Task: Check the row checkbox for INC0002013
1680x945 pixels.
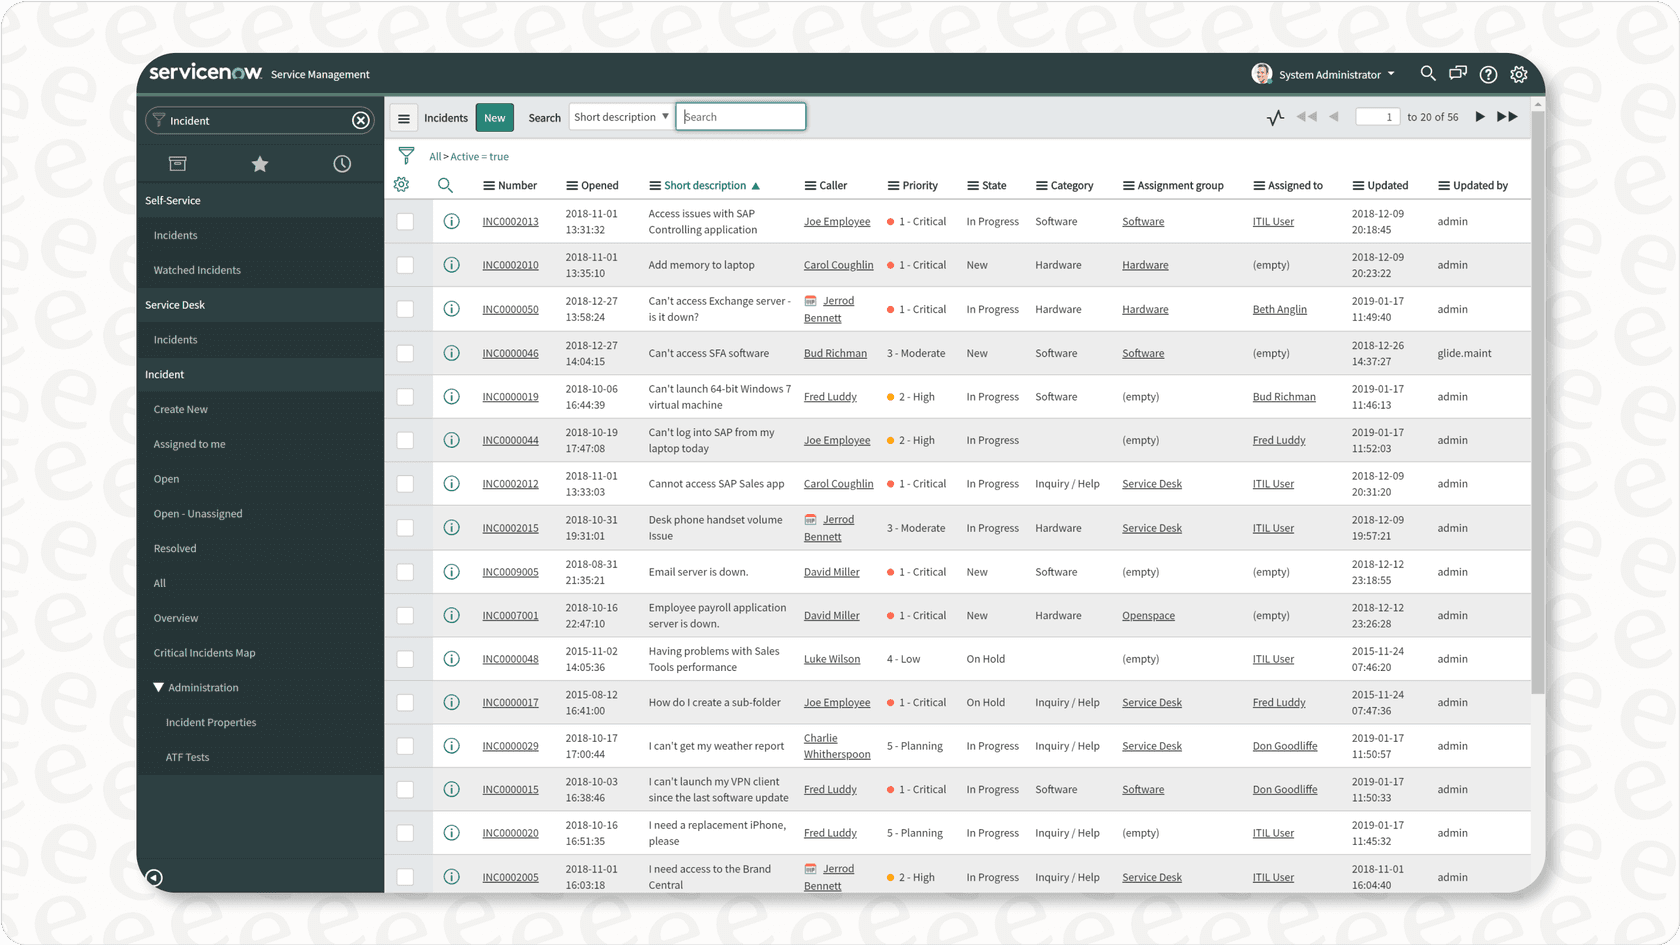Action: pos(406,221)
